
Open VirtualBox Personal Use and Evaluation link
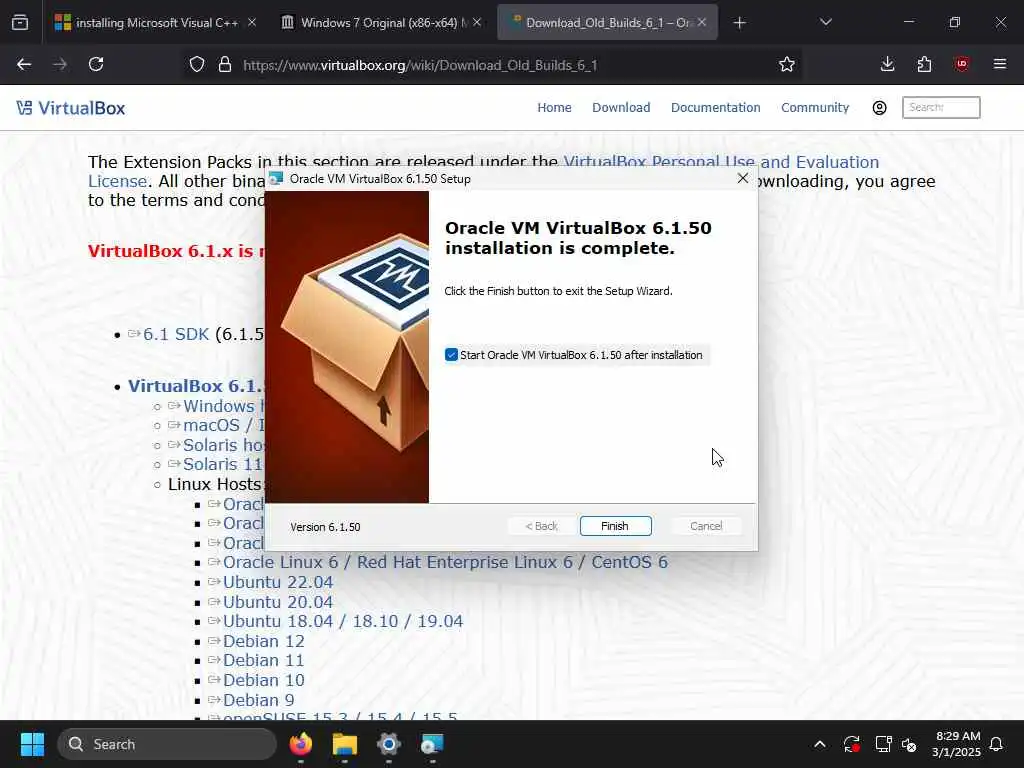tap(721, 162)
